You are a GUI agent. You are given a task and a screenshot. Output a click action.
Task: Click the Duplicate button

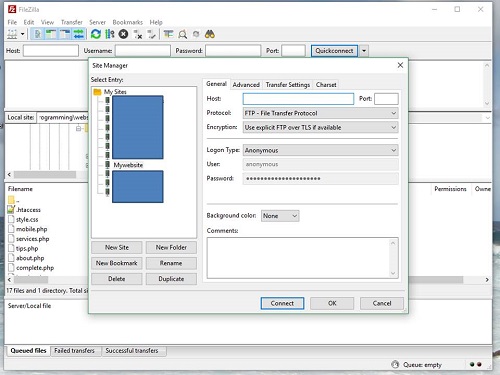click(171, 279)
